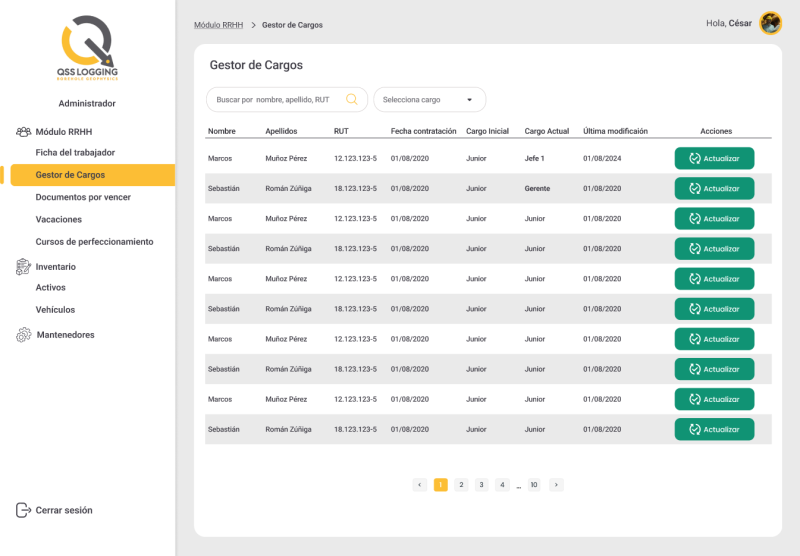Click the search magnifier icon
Screen dimensions: 800x556
coord(352,99)
